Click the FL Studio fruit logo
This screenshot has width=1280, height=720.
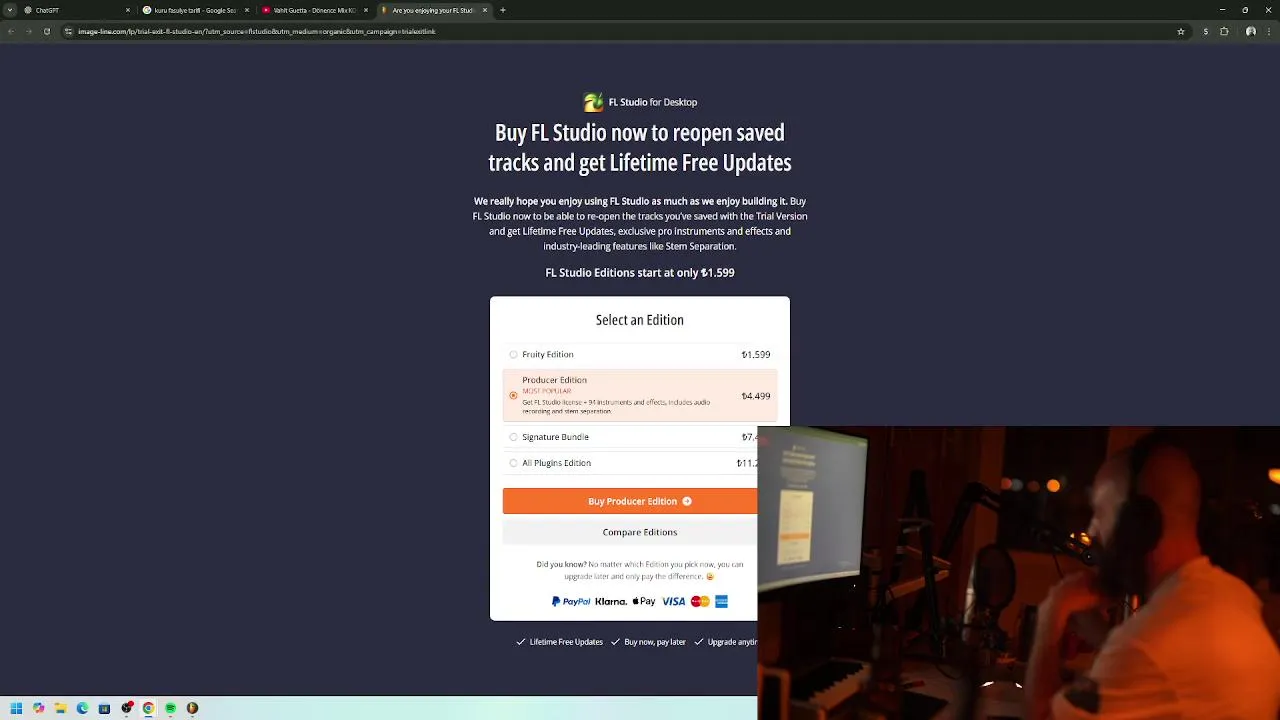pos(593,102)
